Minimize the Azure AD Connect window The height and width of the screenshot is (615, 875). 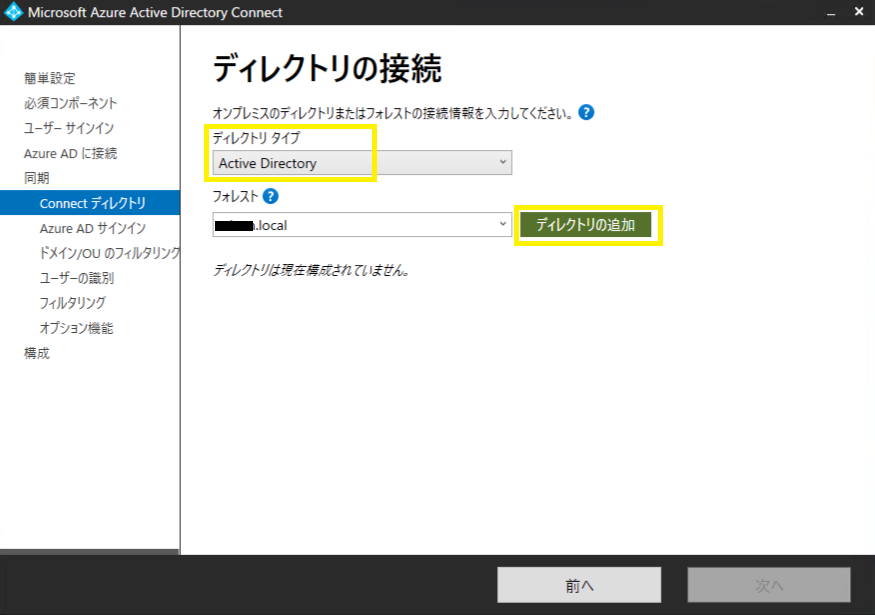831,12
